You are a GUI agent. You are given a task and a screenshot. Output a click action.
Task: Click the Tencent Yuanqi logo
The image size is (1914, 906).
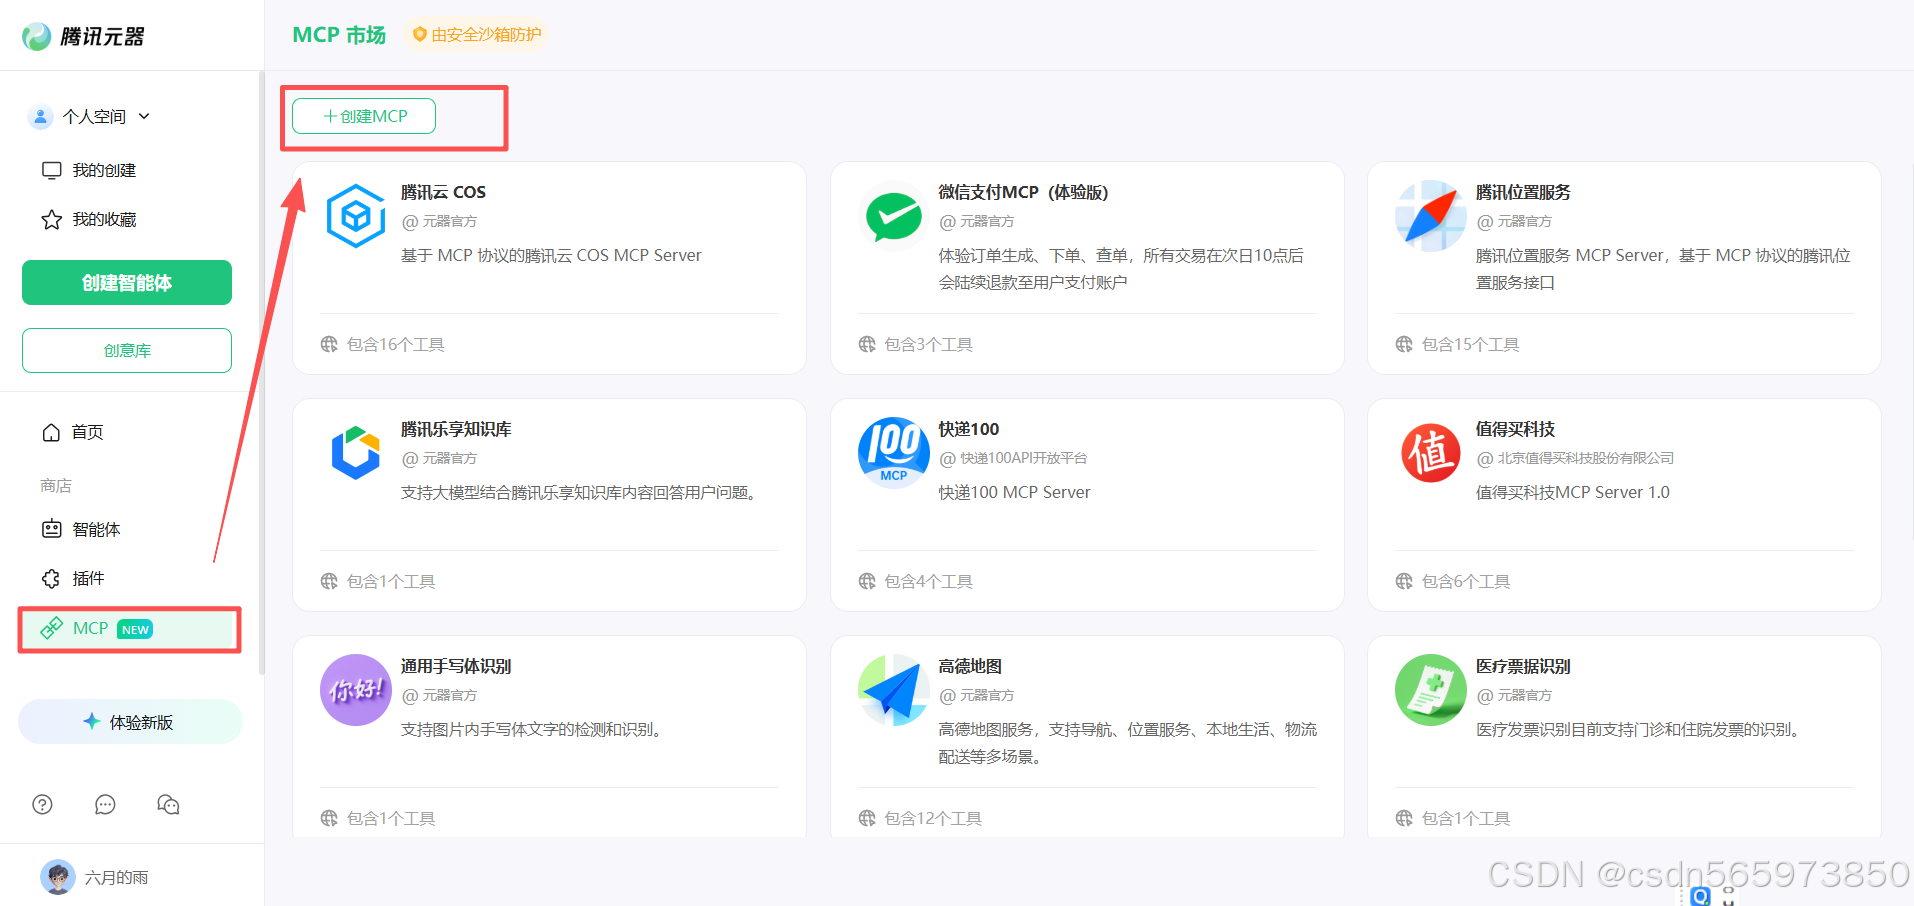point(83,36)
